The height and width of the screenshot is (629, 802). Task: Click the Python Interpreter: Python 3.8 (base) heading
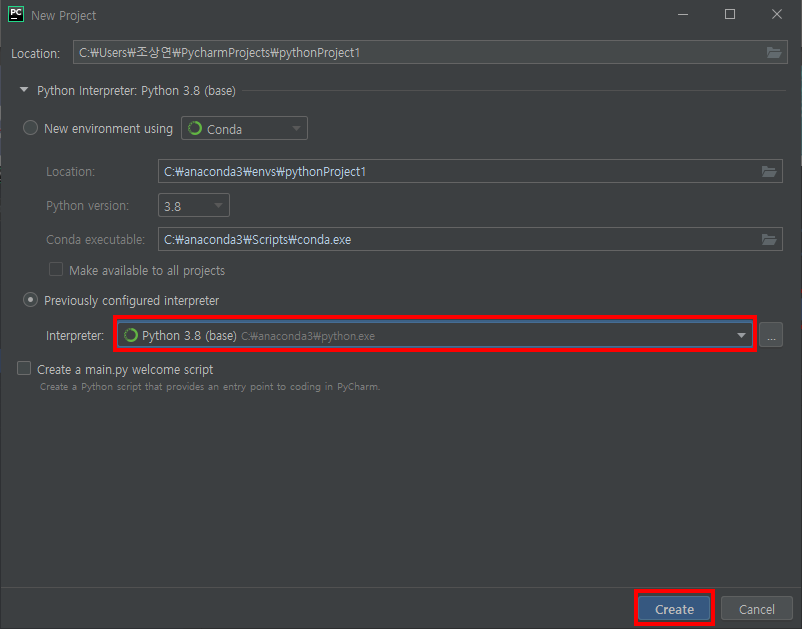click(x=136, y=91)
